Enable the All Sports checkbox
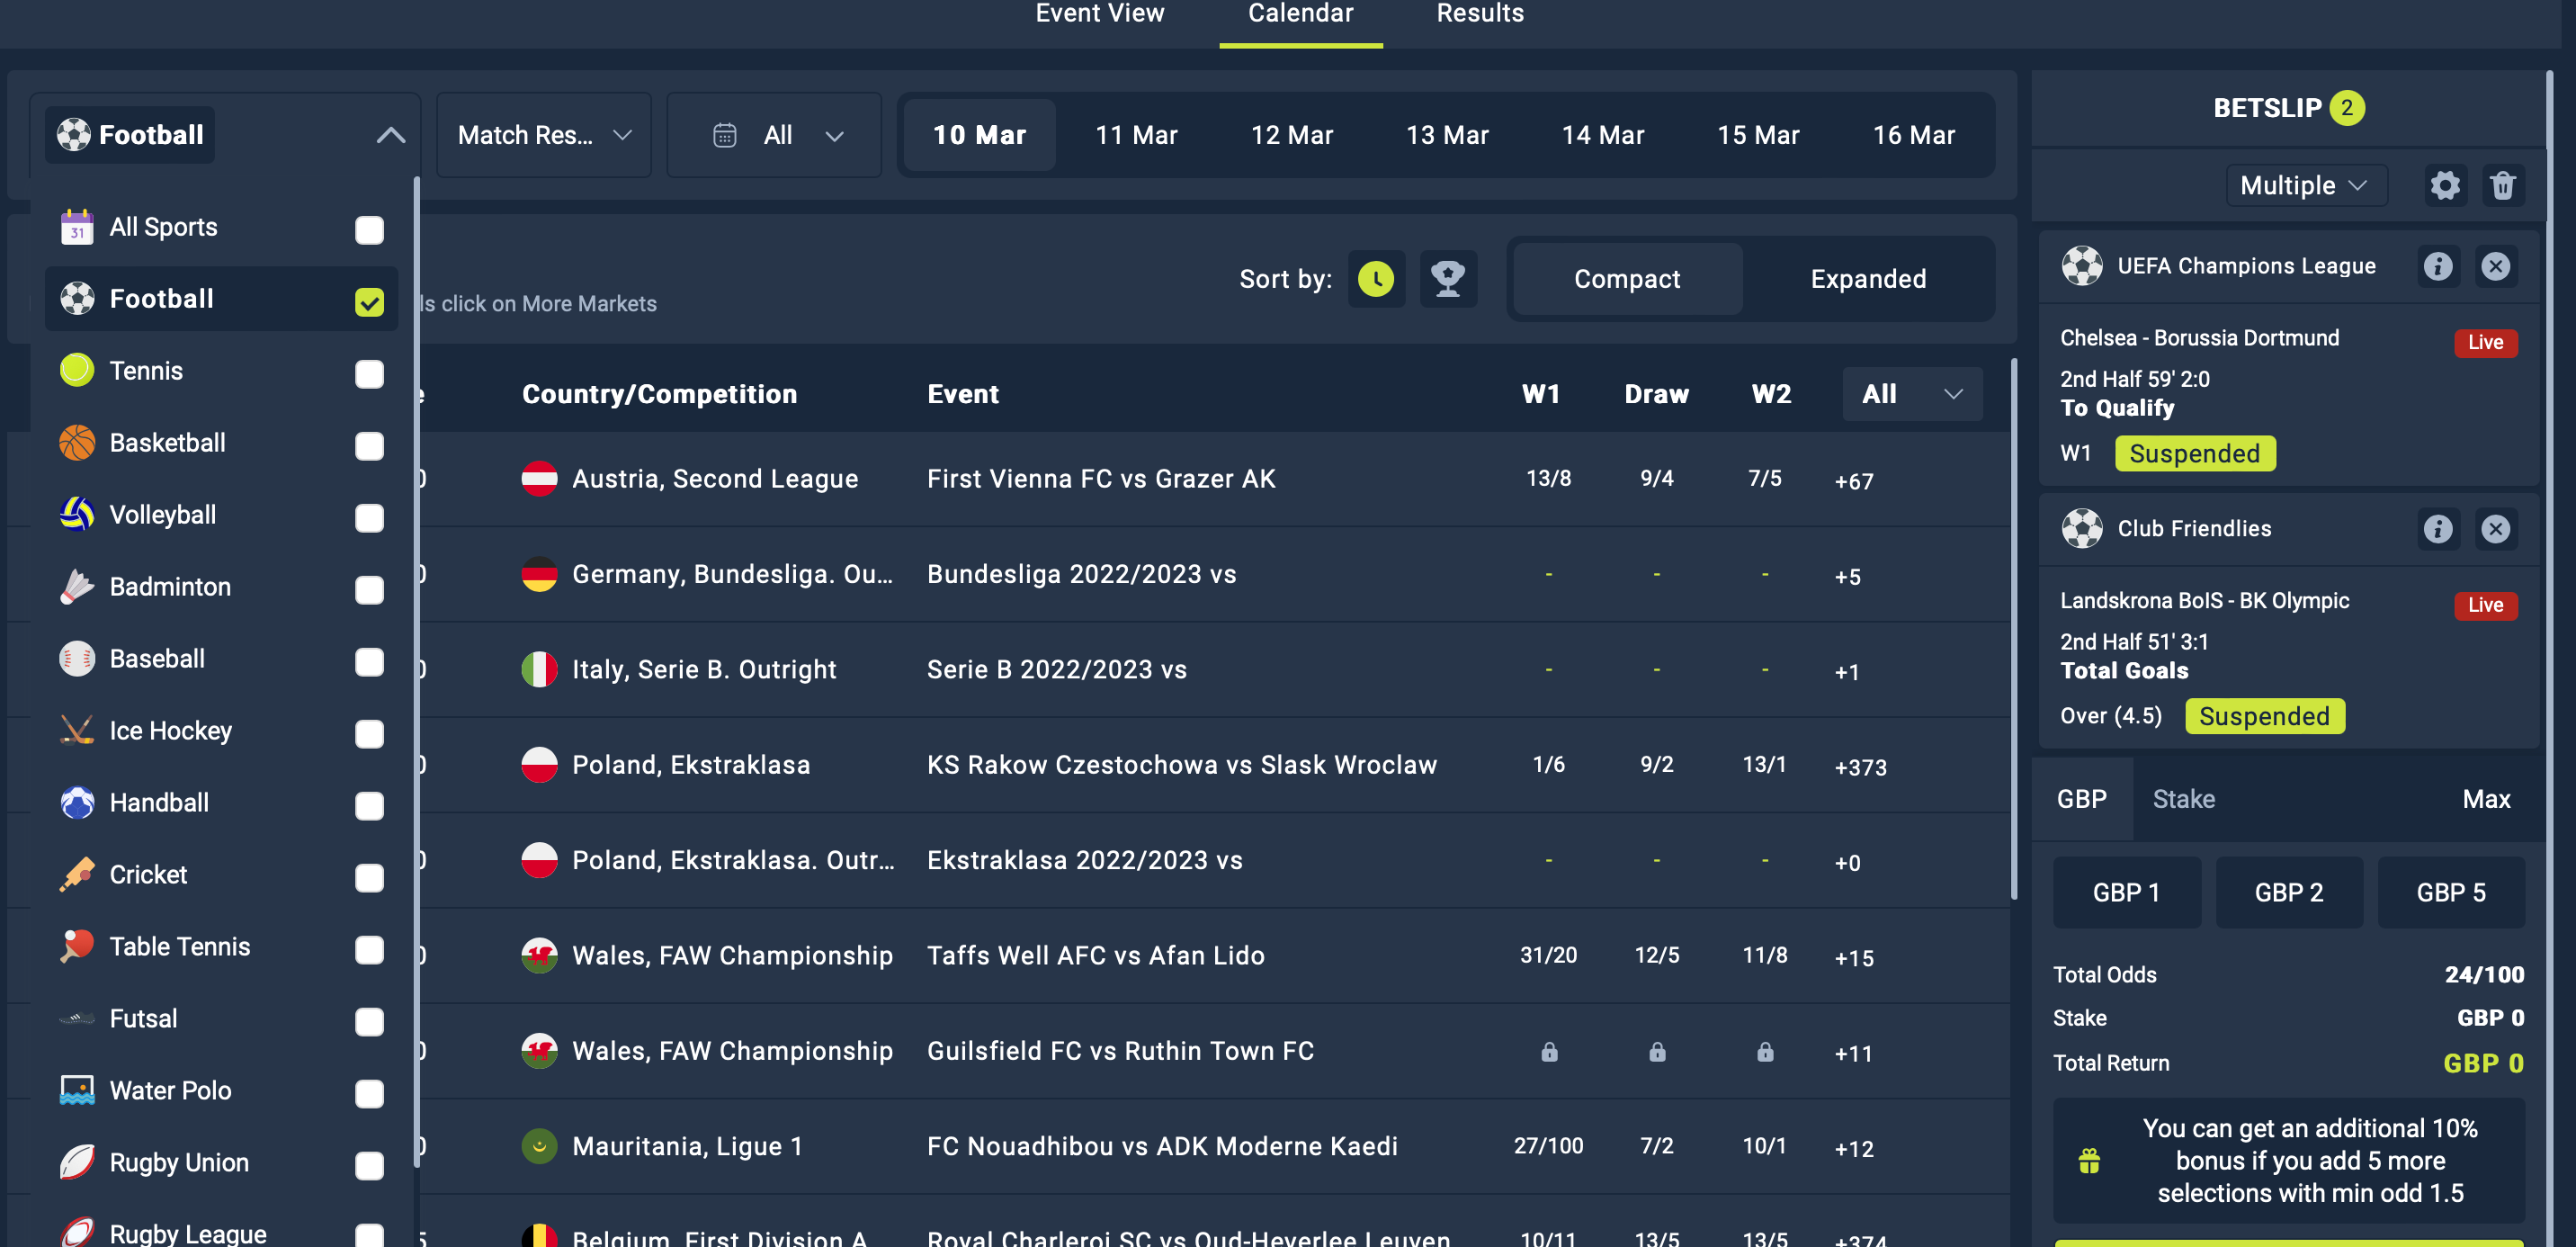The width and height of the screenshot is (2576, 1247). (369, 230)
